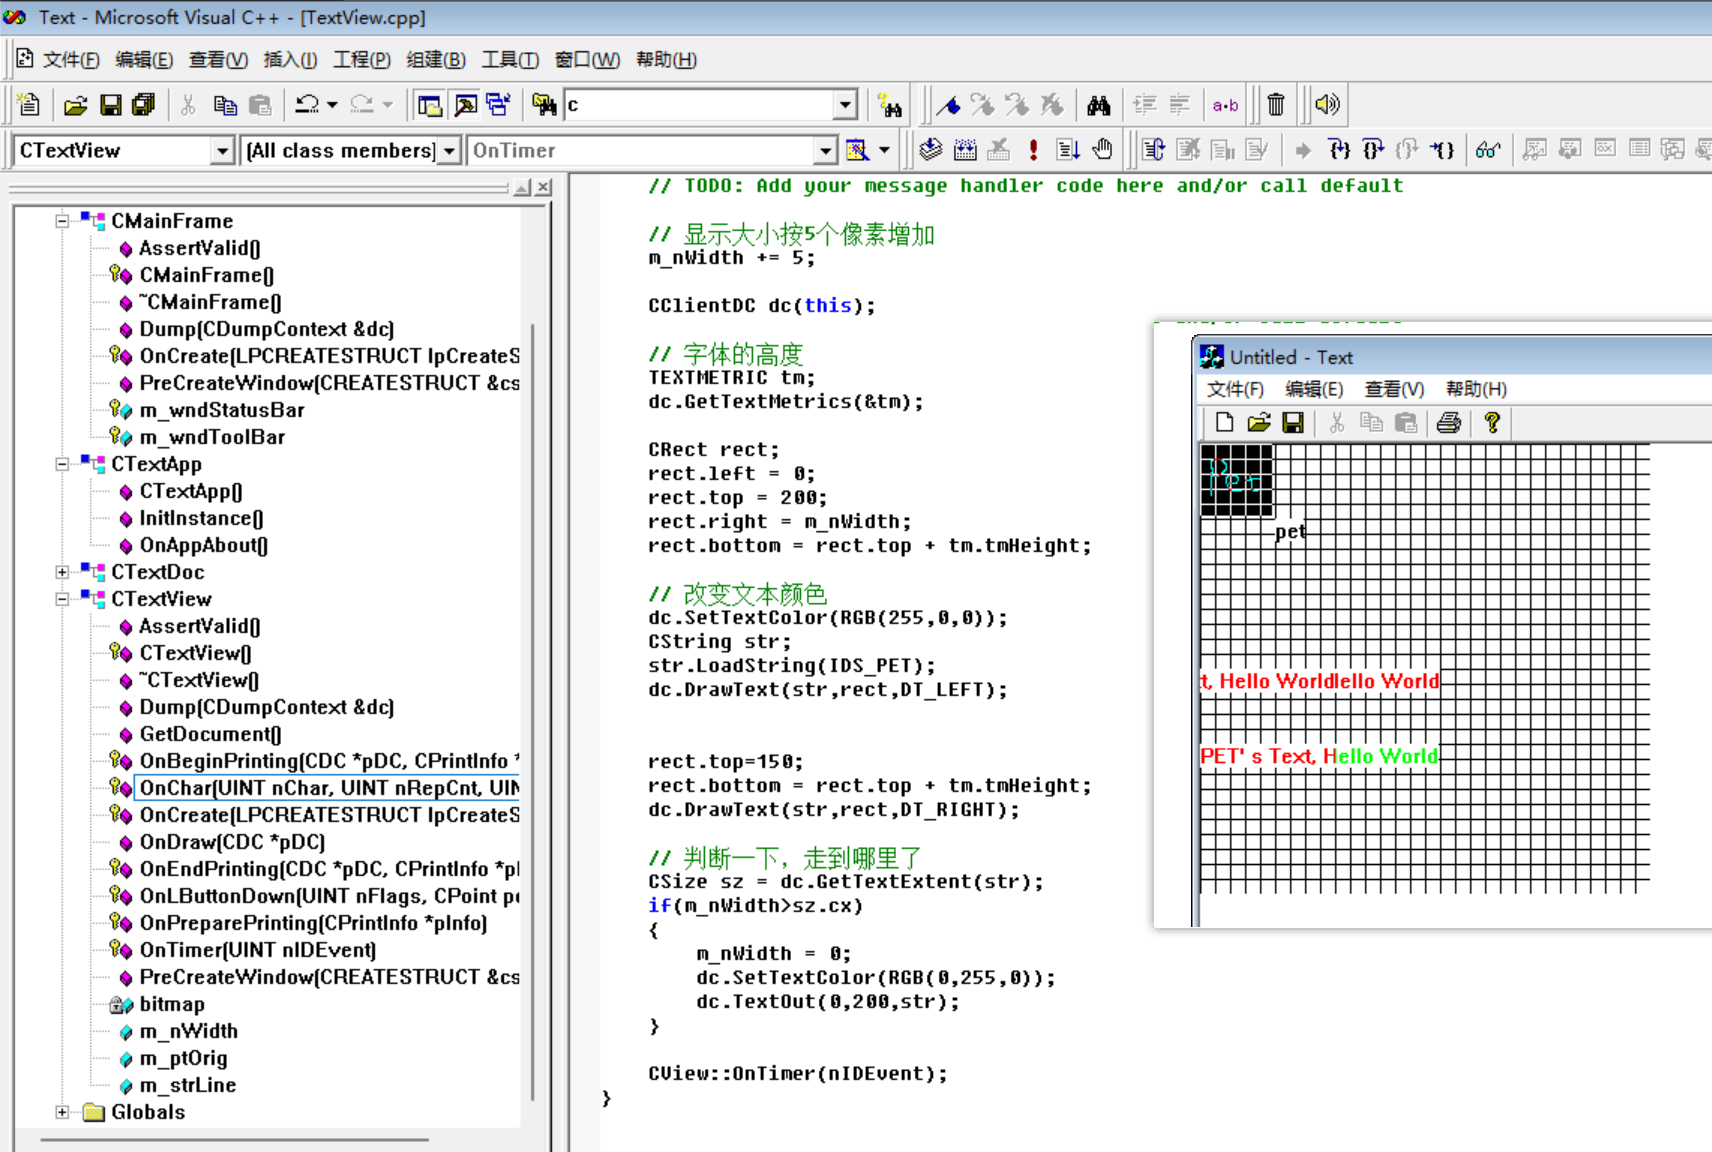1712x1152 pixels.
Task: Open the 窗口(W) menu
Action: pyautogui.click(x=587, y=60)
